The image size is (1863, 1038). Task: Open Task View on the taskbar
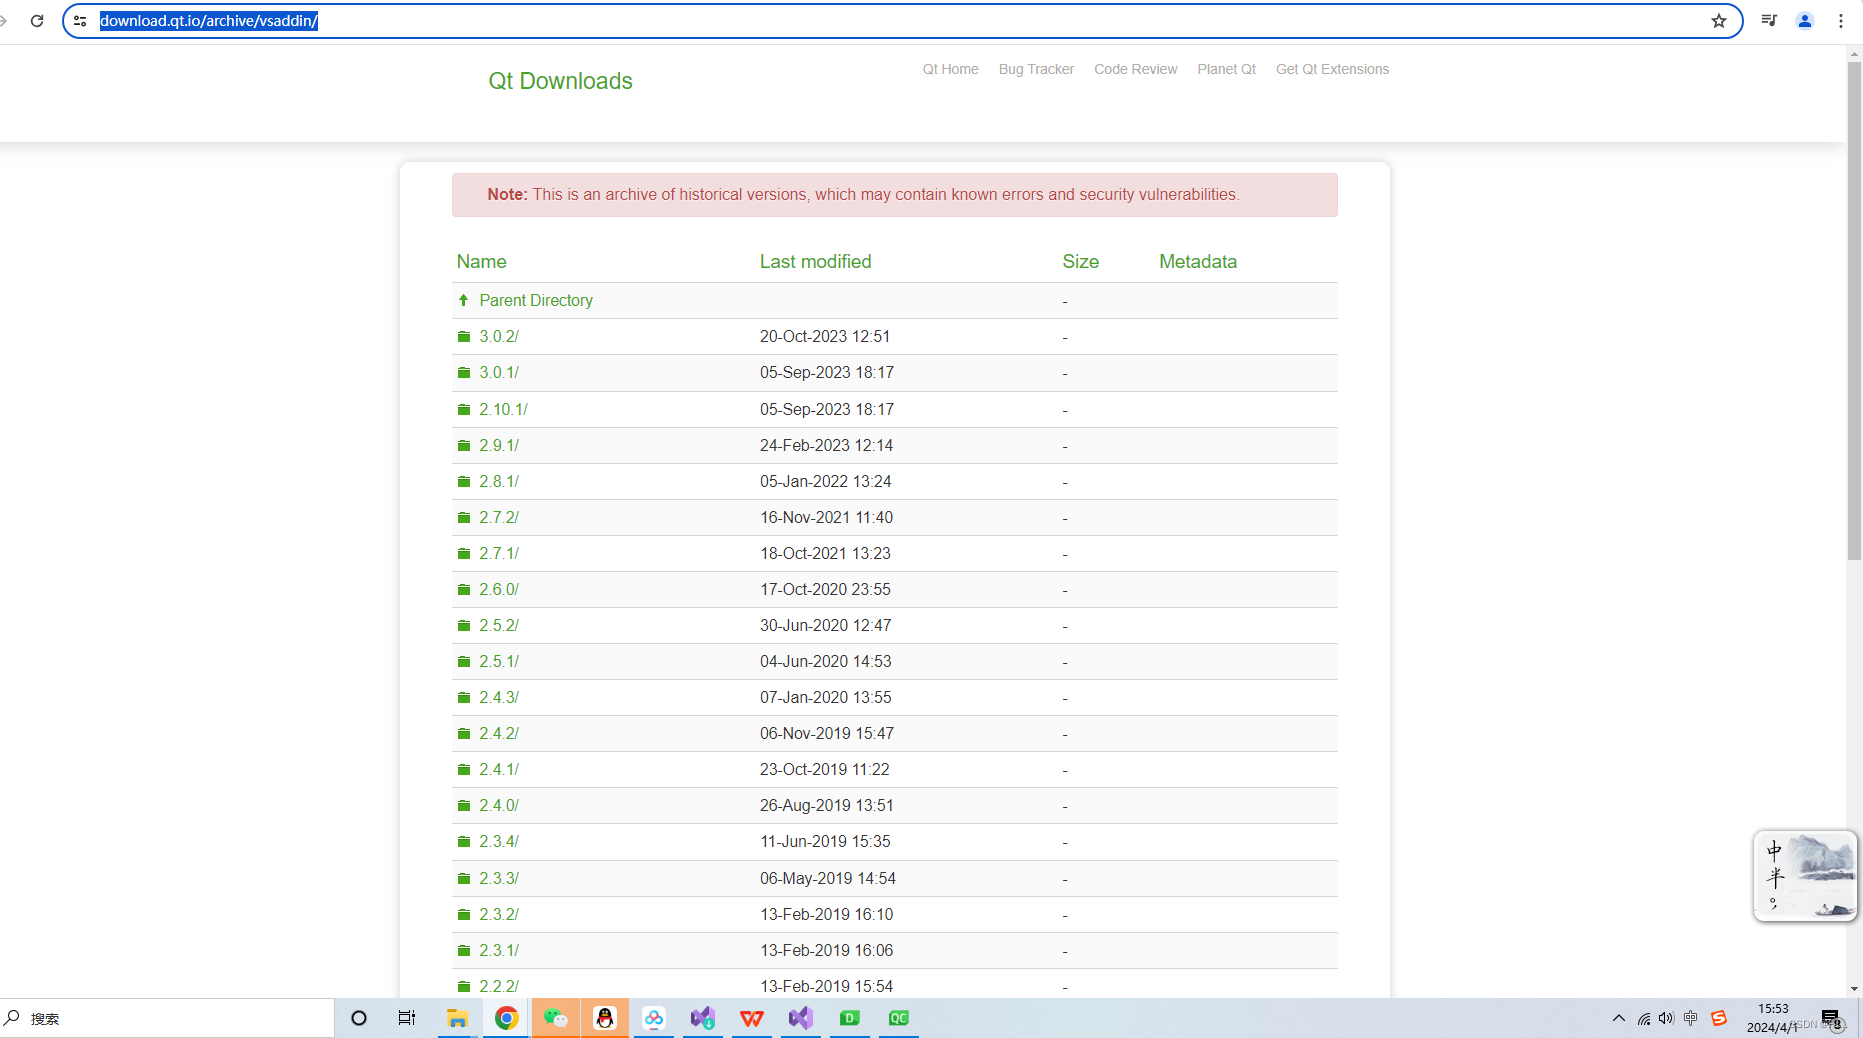click(407, 1018)
